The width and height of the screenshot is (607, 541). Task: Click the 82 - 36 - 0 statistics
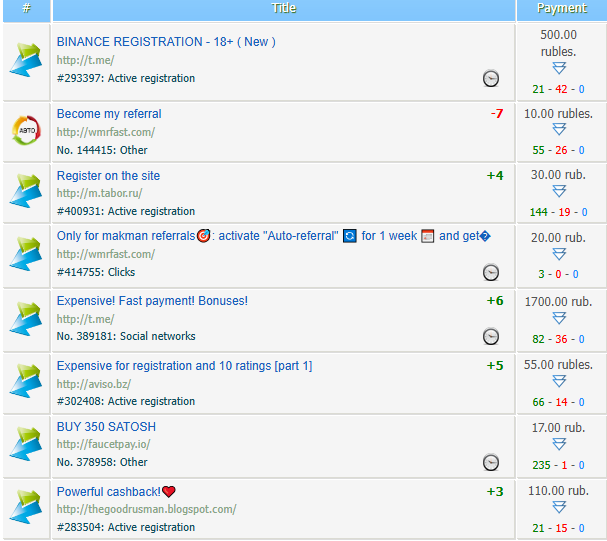click(558, 339)
